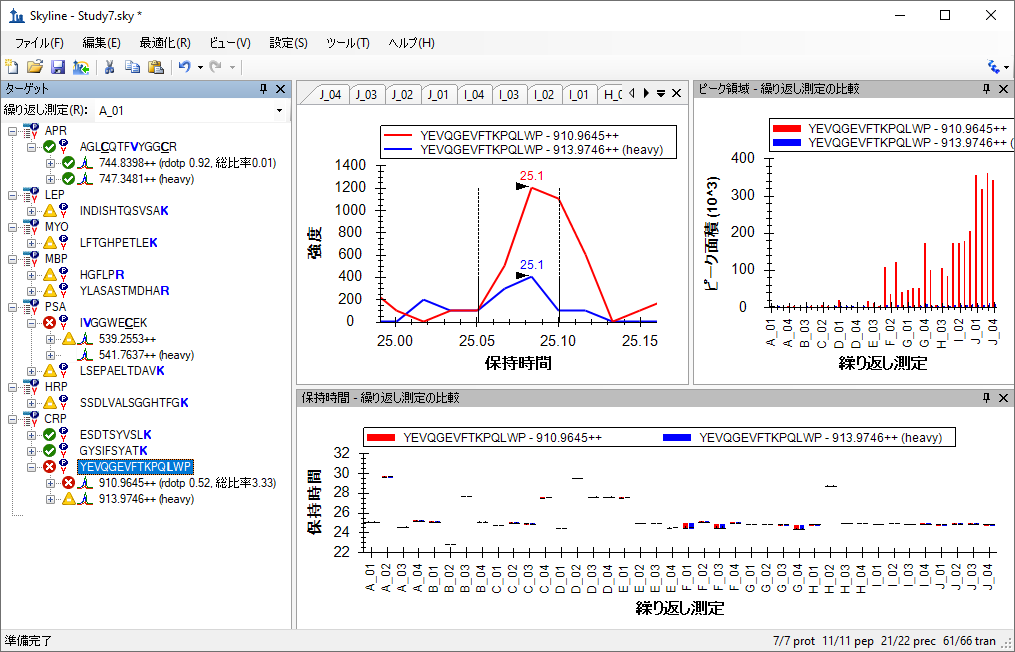Switch to the J_03 chromatogram tab

(x=366, y=95)
